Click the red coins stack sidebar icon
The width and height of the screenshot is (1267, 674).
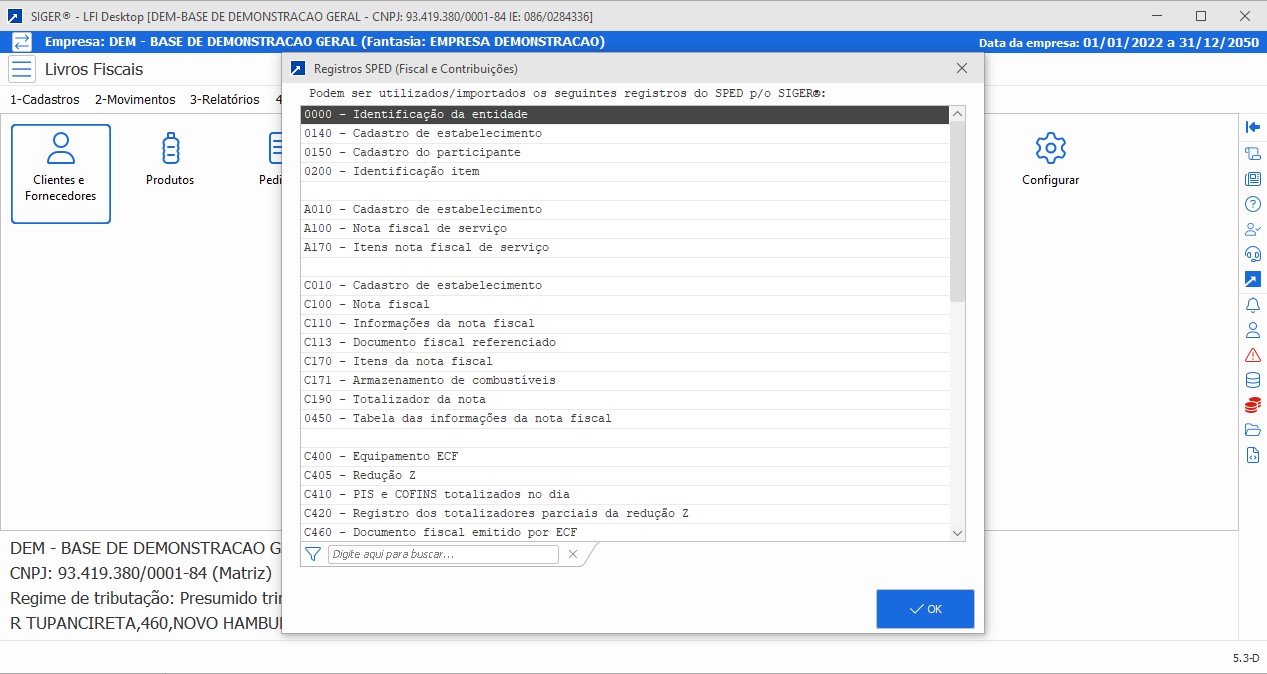1253,405
